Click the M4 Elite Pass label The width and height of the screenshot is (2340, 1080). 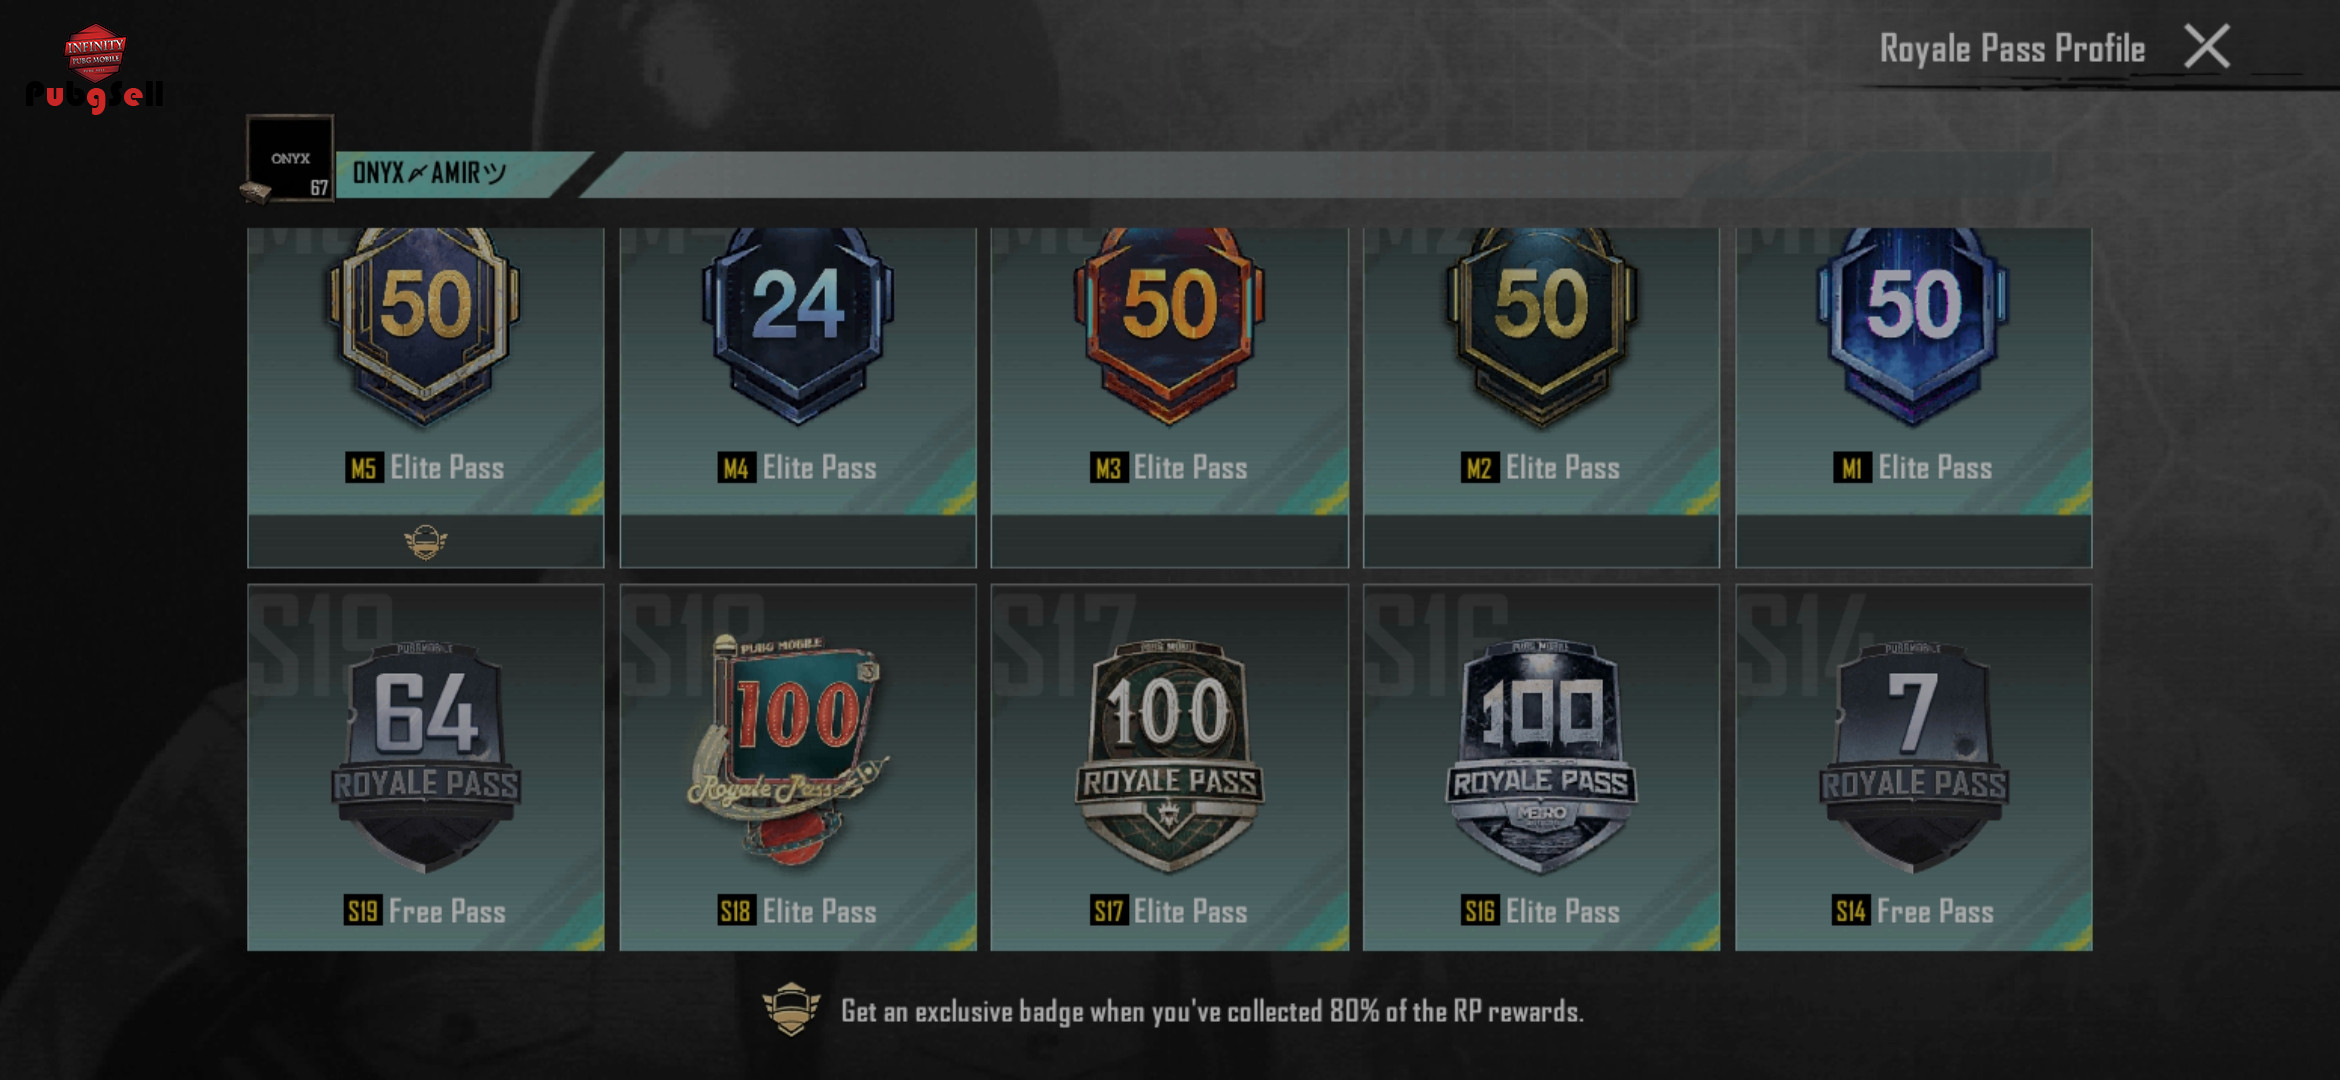(x=797, y=467)
